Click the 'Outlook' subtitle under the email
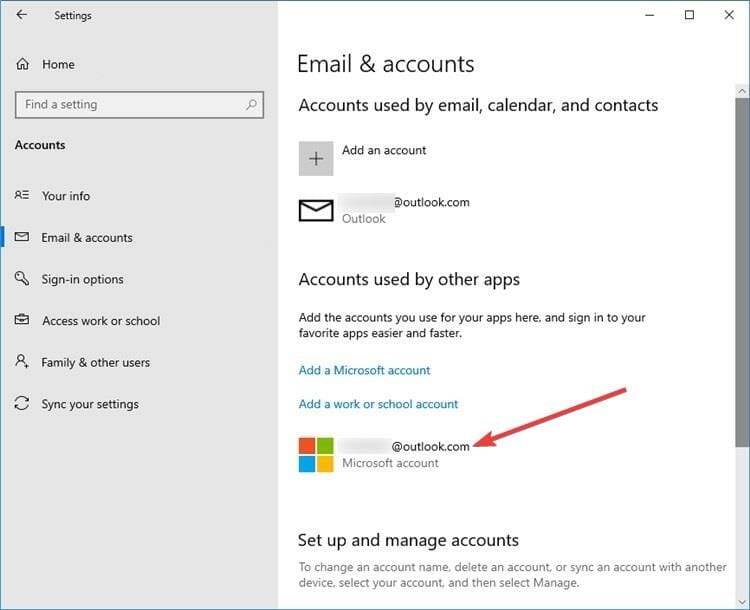The width and height of the screenshot is (750, 610). [364, 219]
